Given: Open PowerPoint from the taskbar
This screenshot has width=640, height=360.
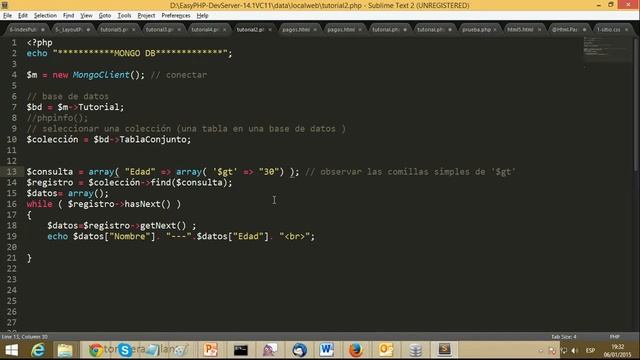Looking at the screenshot, I should pyautogui.click(x=211, y=350).
